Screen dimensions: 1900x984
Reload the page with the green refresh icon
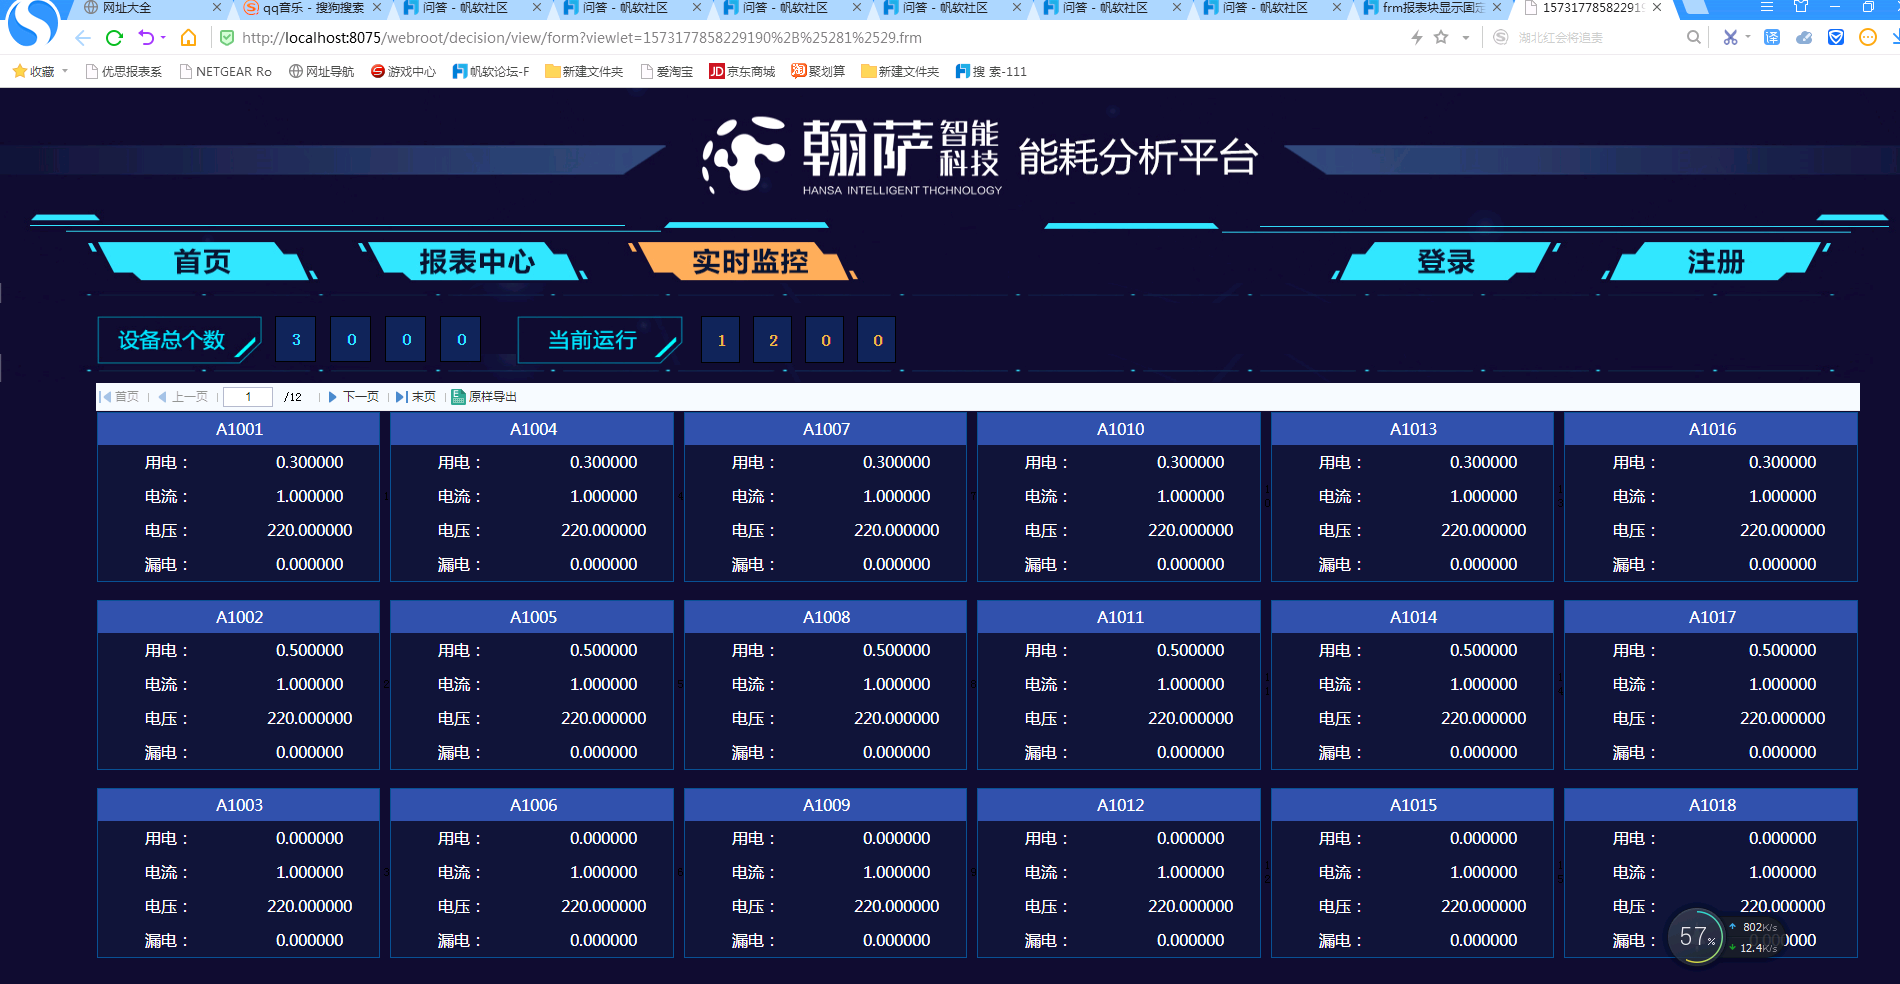coord(114,38)
